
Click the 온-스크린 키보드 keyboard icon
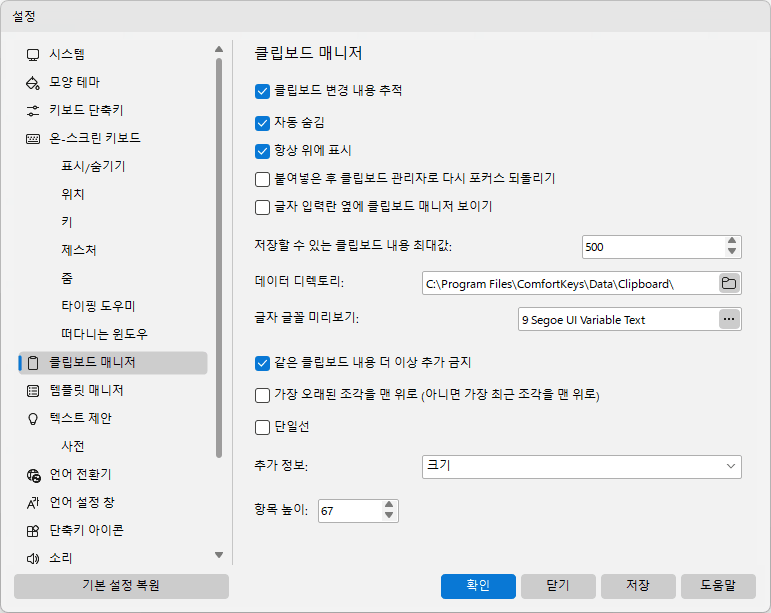pyautogui.click(x=33, y=139)
